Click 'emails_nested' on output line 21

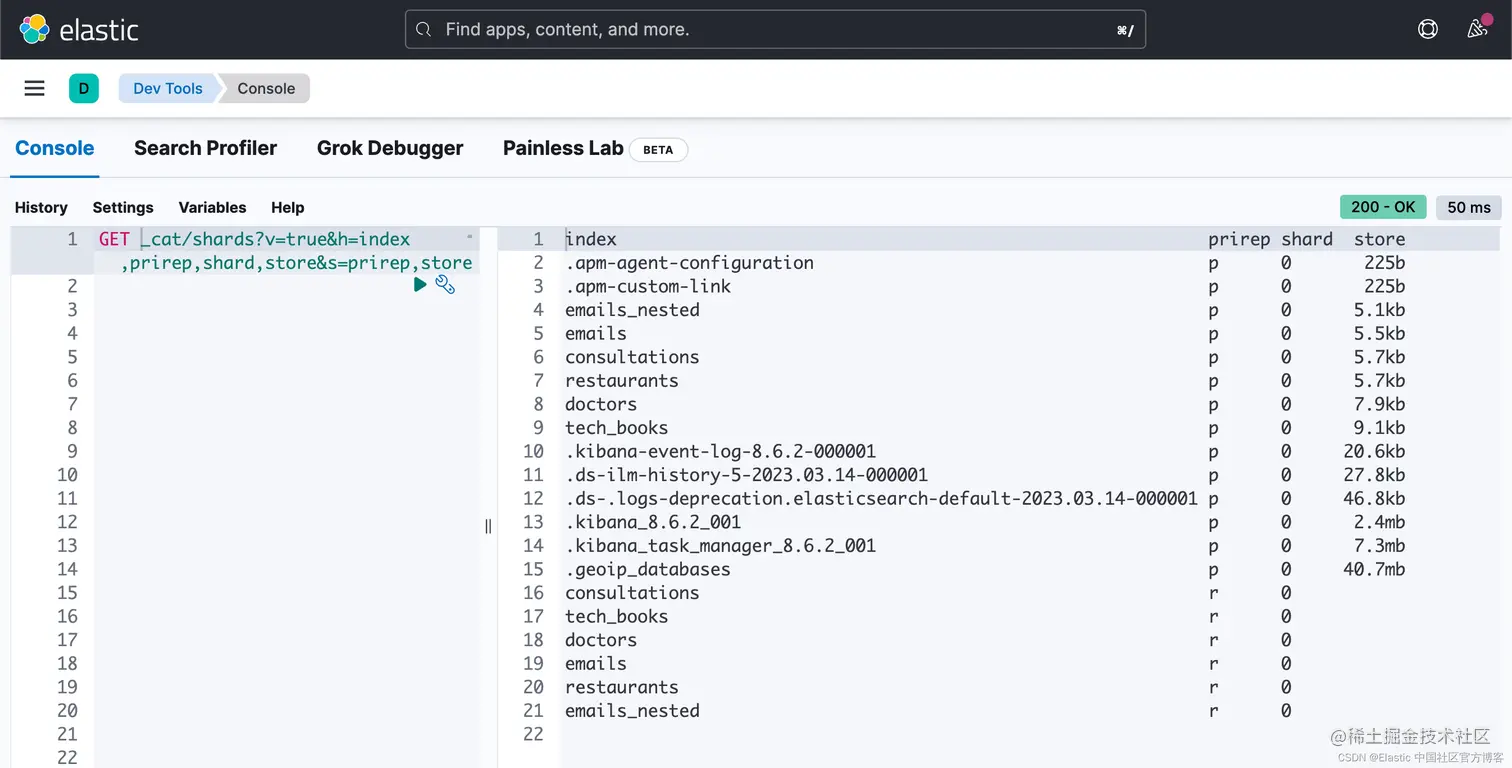point(632,711)
